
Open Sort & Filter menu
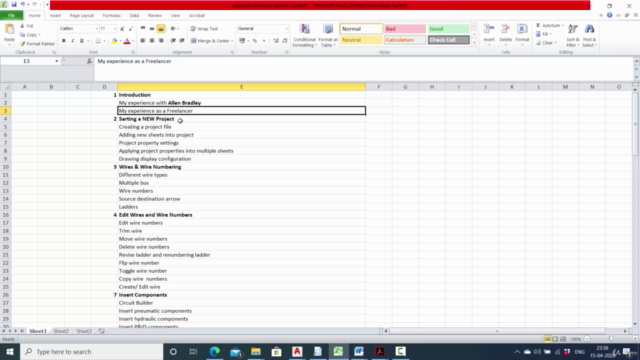pos(573,36)
